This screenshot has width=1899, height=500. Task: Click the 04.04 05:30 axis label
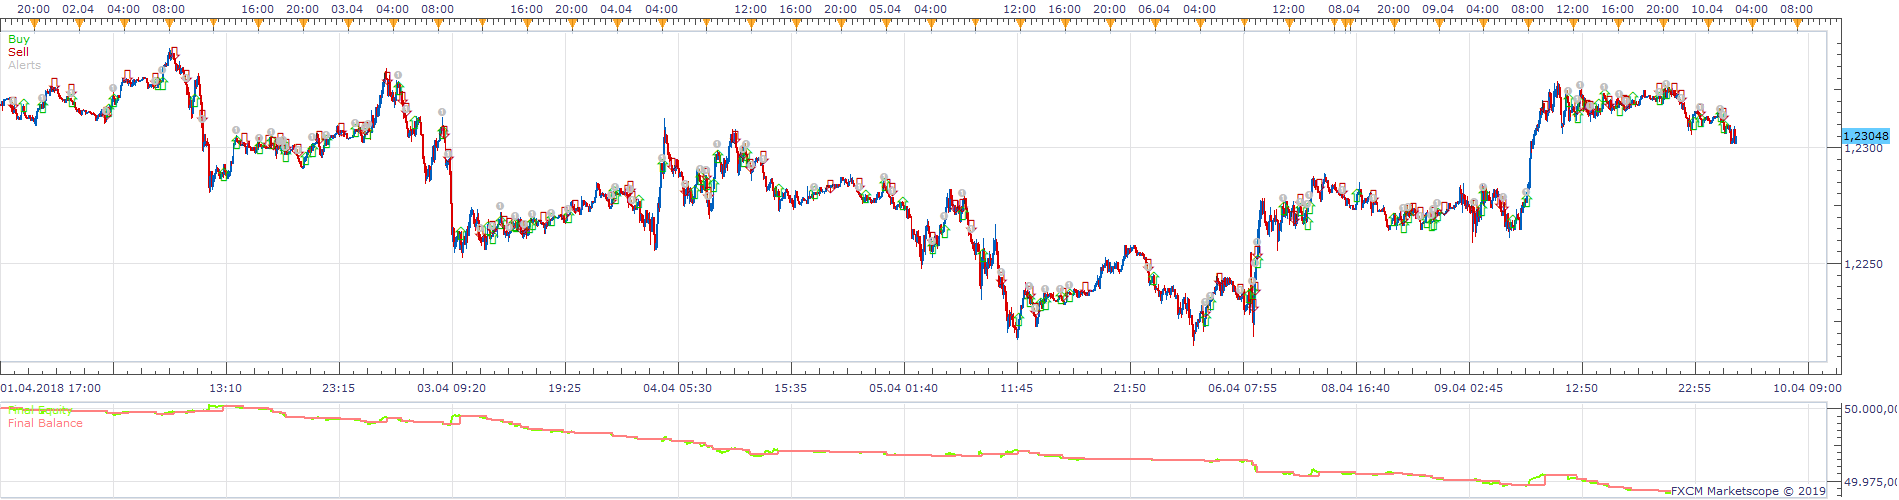pos(677,388)
